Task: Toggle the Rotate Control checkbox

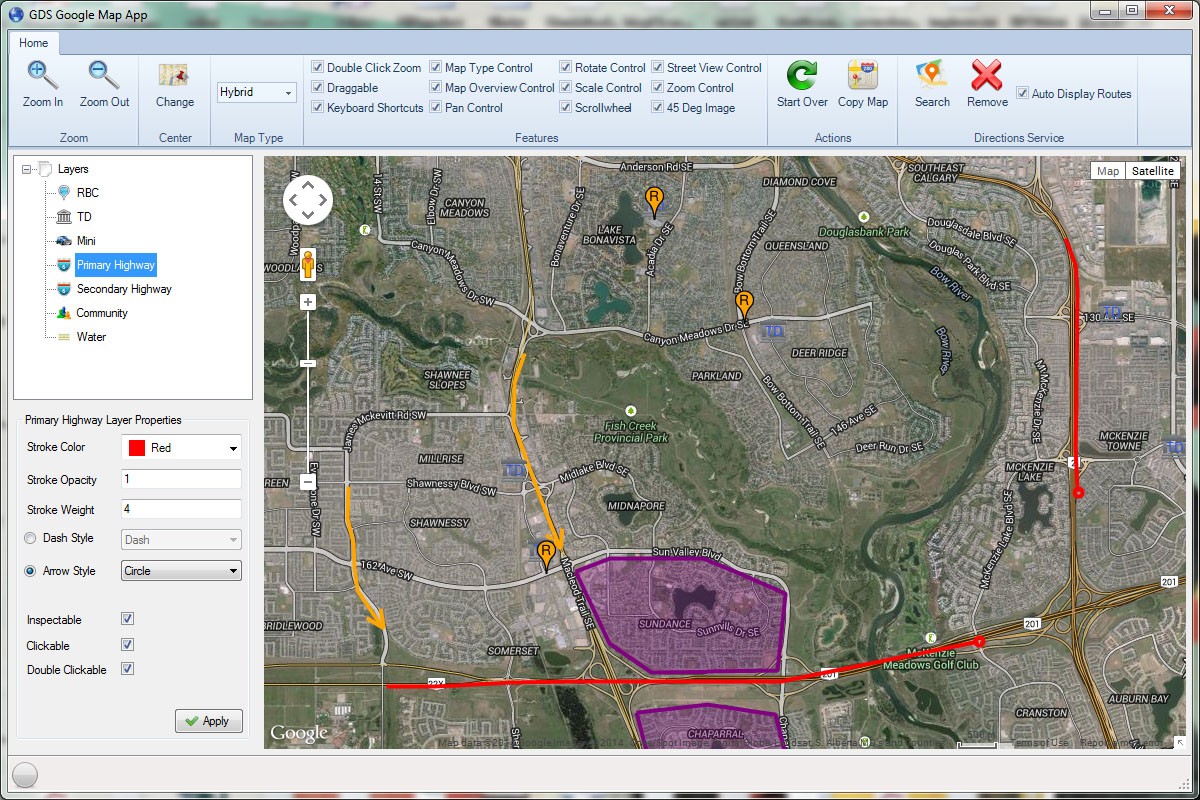Action: [x=566, y=68]
